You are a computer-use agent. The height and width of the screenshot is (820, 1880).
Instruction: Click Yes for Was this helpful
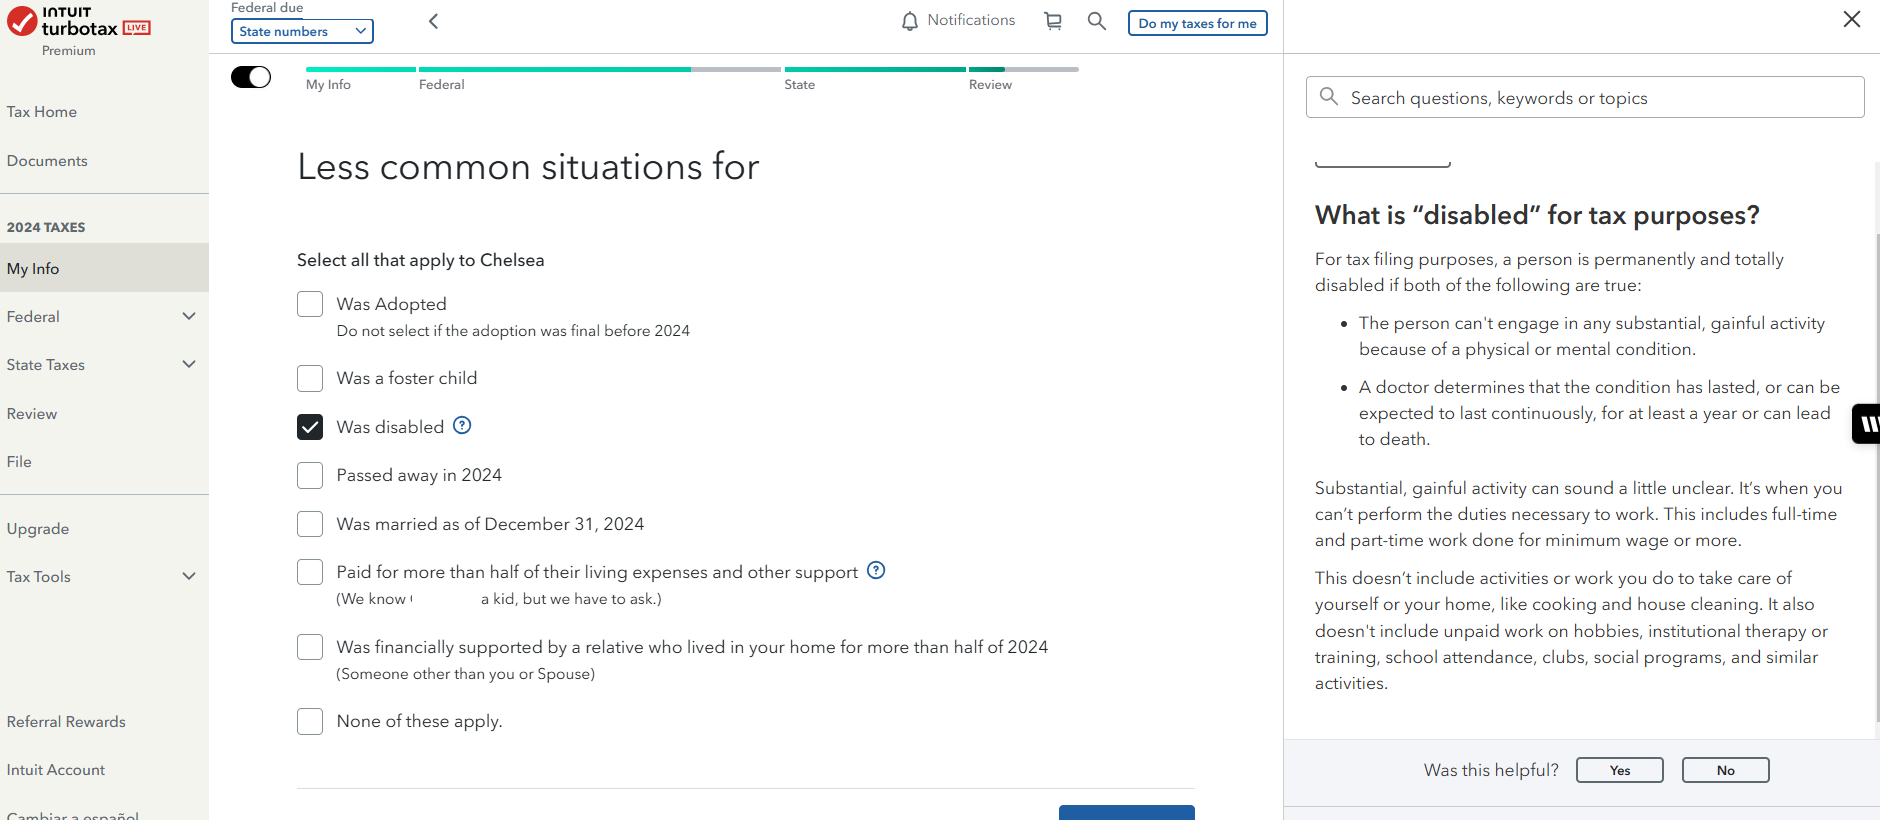(x=1619, y=770)
